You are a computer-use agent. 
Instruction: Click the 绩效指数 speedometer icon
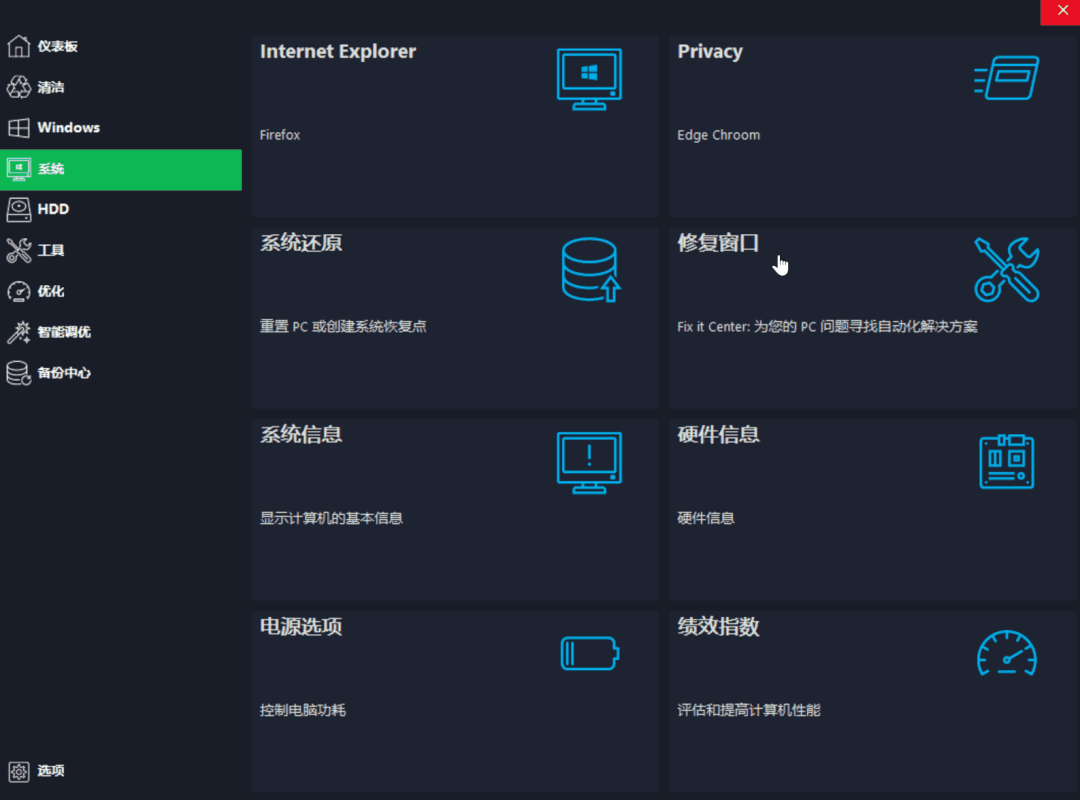(1006, 654)
